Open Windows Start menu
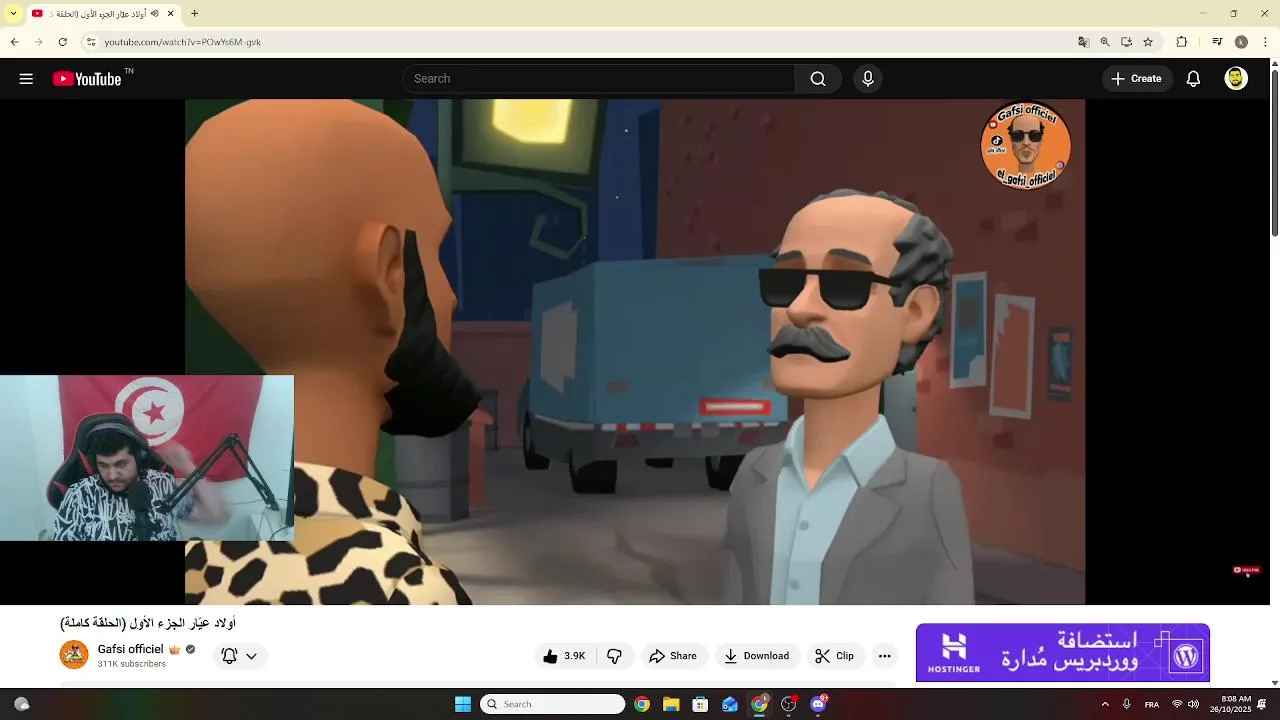This screenshot has width=1280, height=720. tap(463, 704)
